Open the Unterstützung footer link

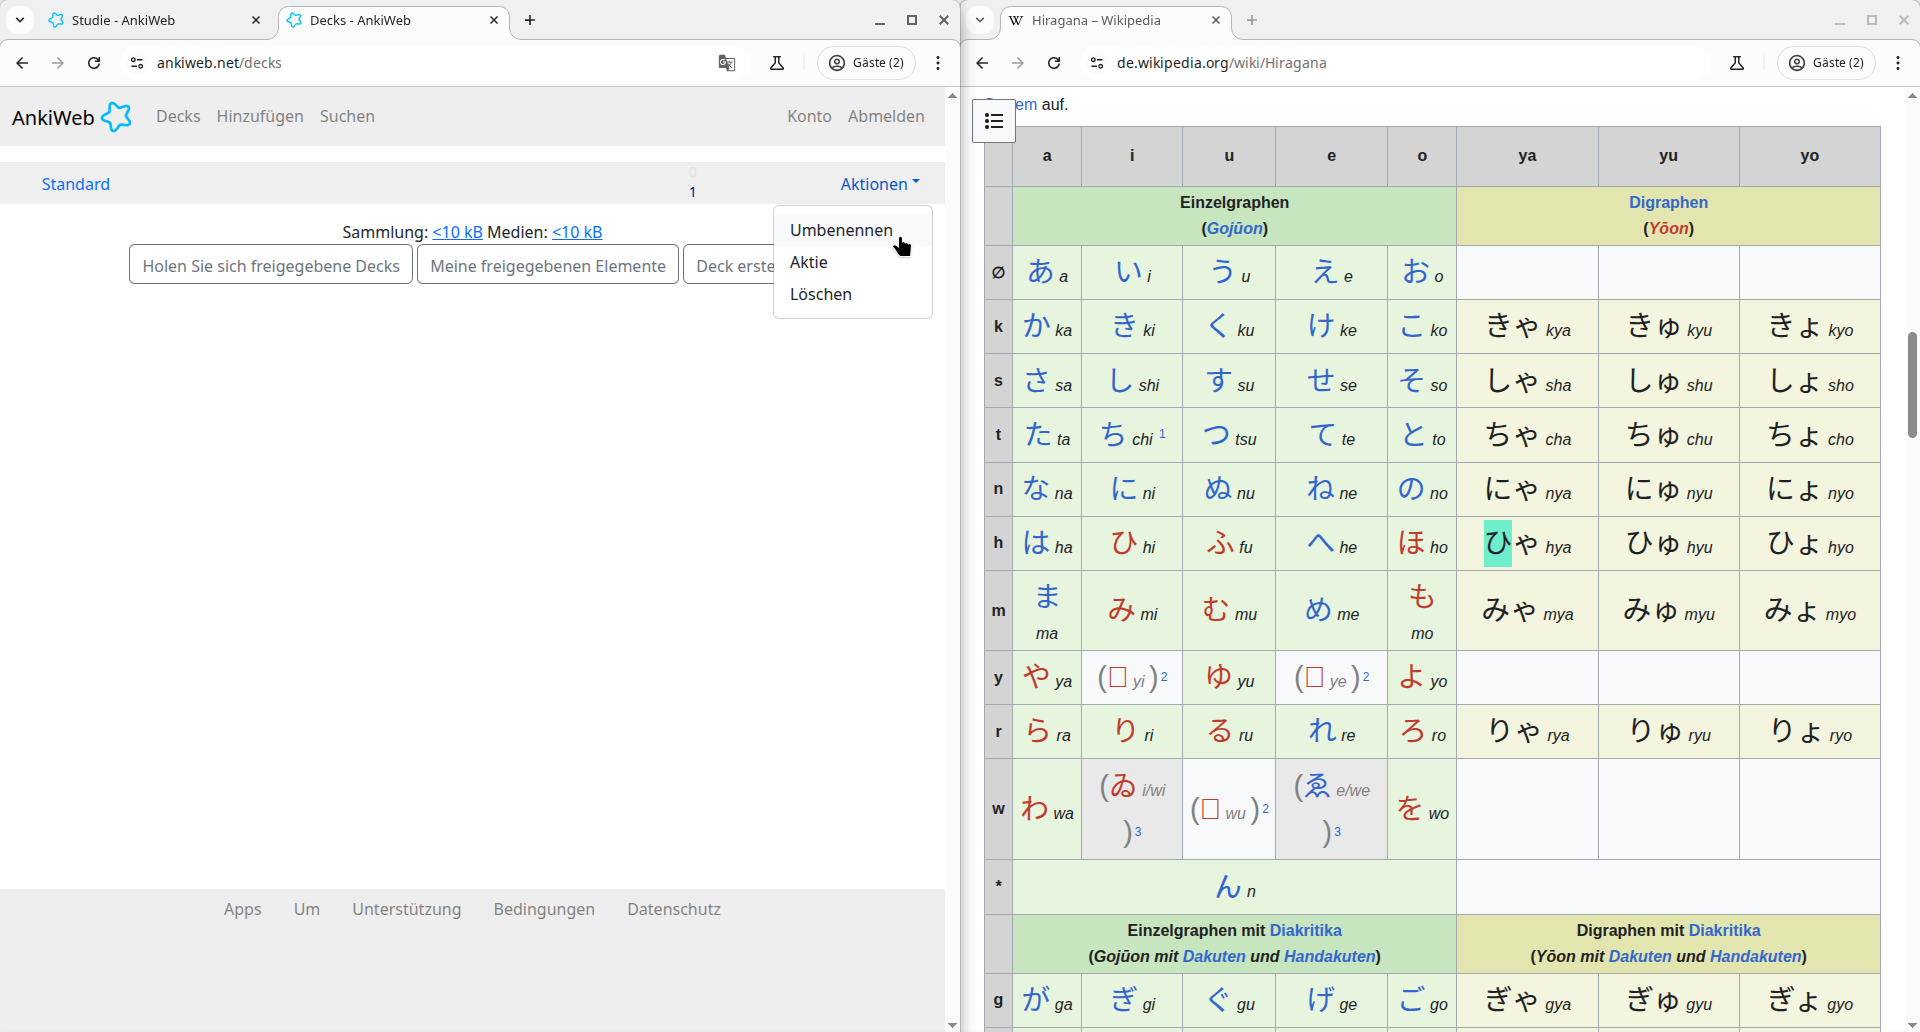(x=406, y=909)
